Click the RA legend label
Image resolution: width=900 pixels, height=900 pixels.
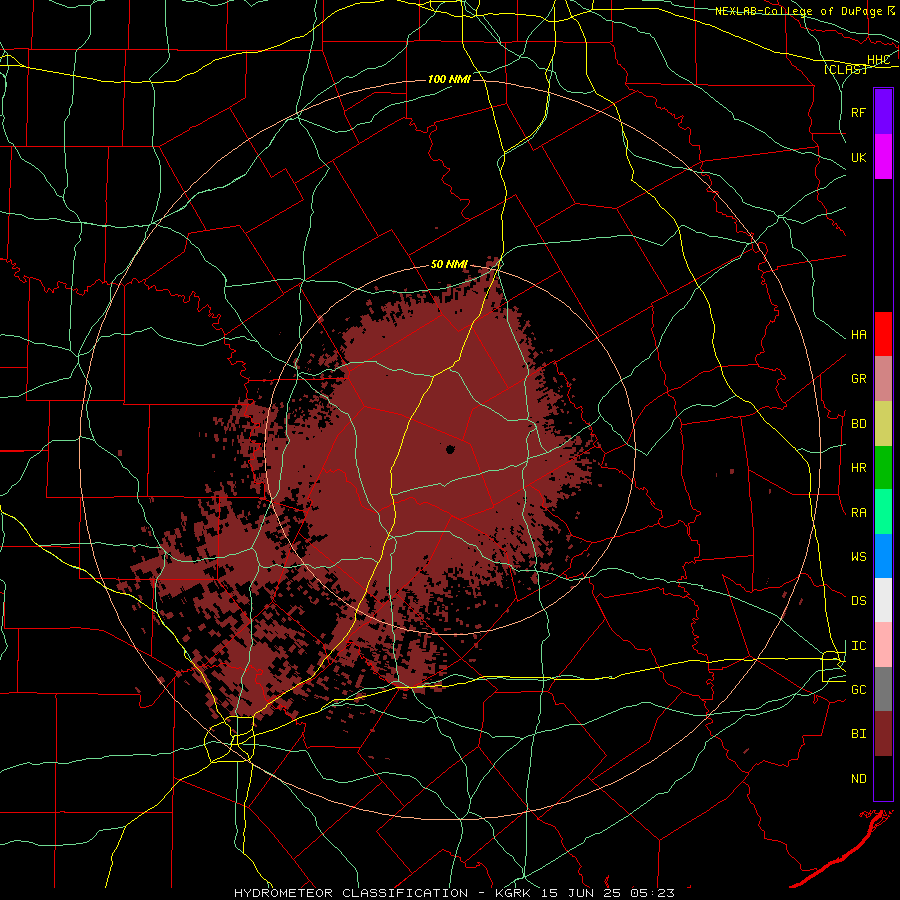858,513
